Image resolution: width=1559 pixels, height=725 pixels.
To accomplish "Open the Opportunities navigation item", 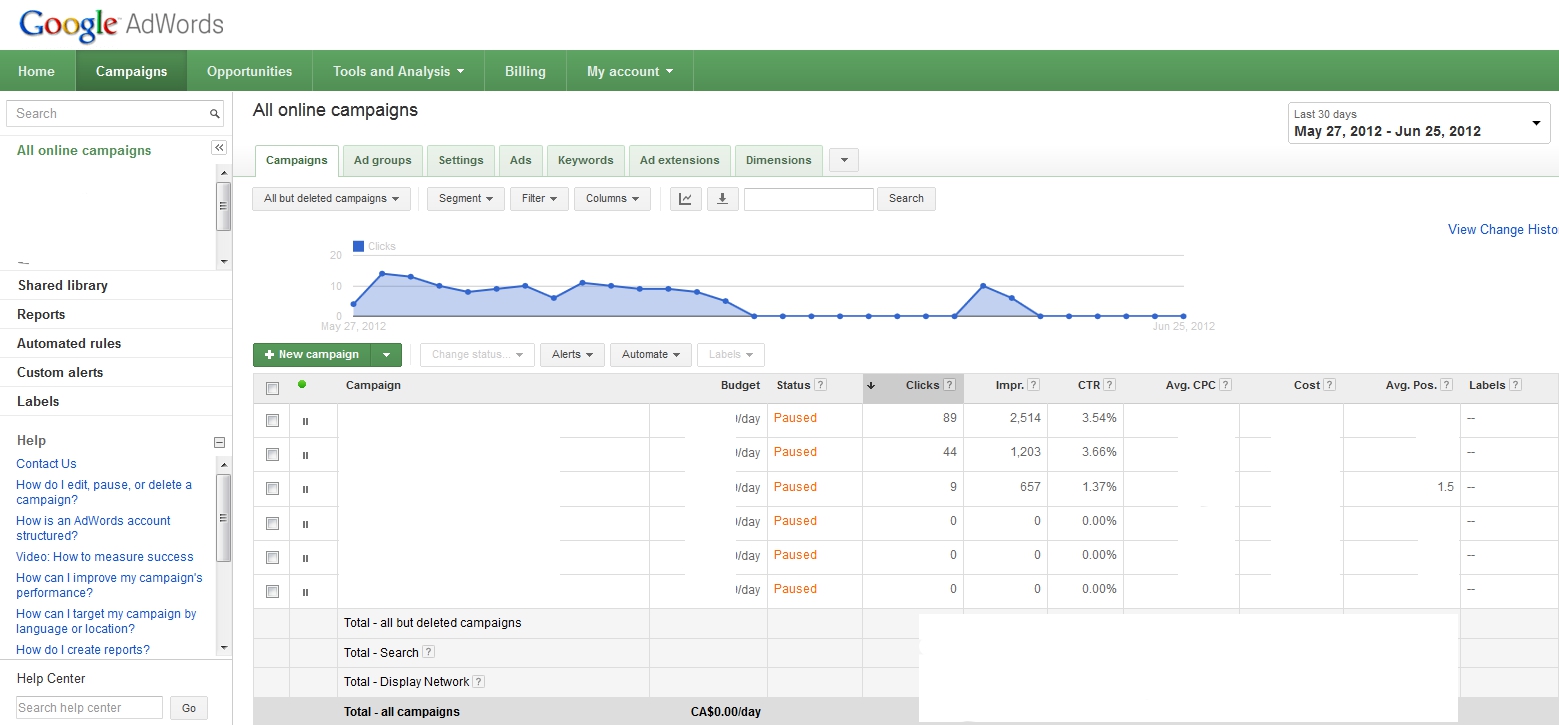I will pos(250,71).
